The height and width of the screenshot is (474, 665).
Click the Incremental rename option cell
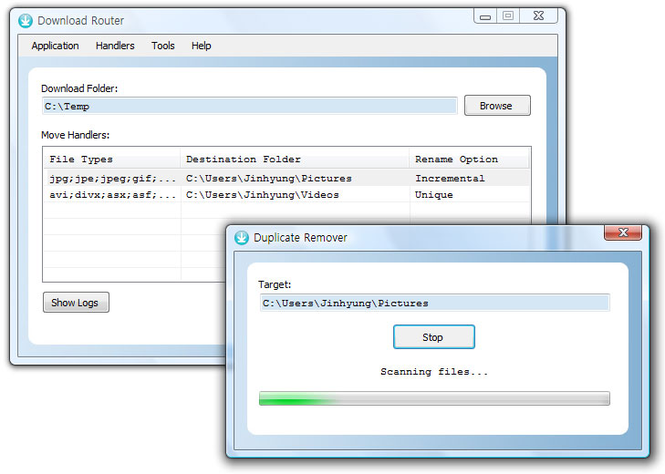450,178
